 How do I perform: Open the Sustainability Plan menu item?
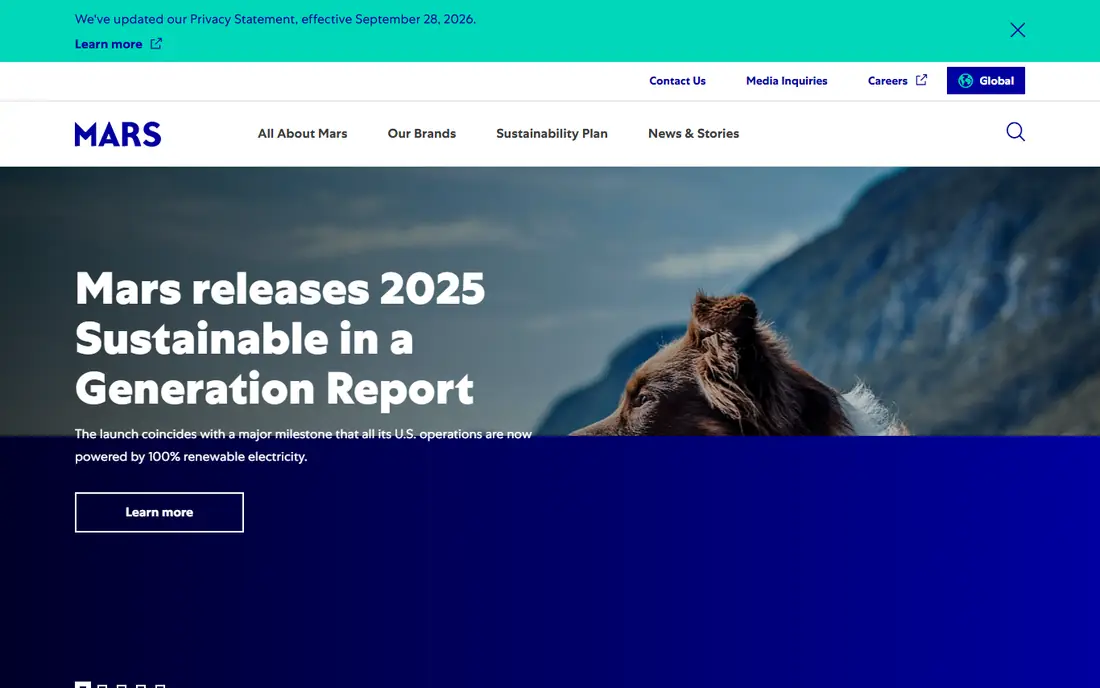click(551, 133)
